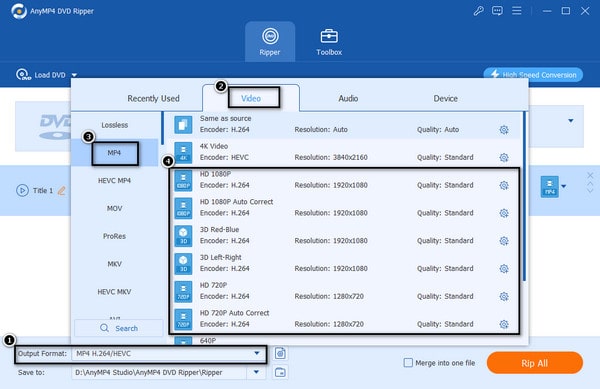Click the Rip All button
The height and width of the screenshot is (389, 600).
pyautogui.click(x=535, y=363)
